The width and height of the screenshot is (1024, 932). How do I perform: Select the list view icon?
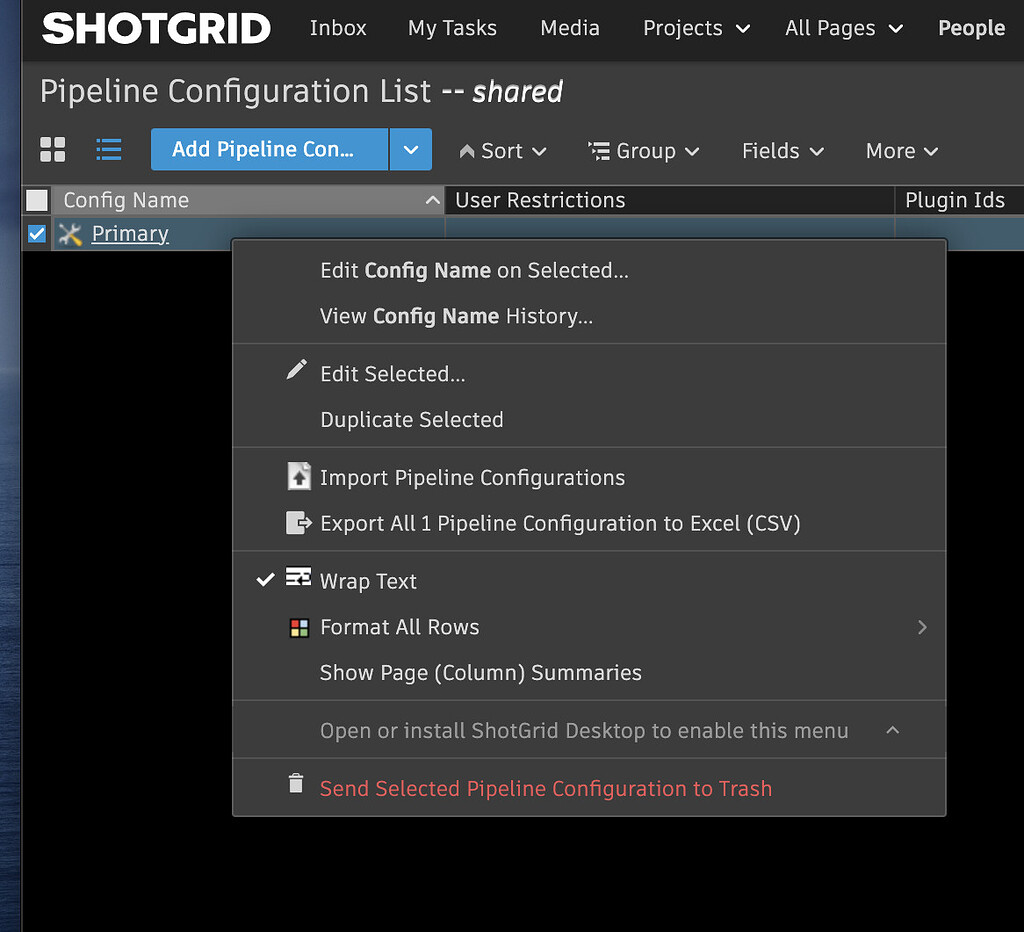click(x=108, y=150)
